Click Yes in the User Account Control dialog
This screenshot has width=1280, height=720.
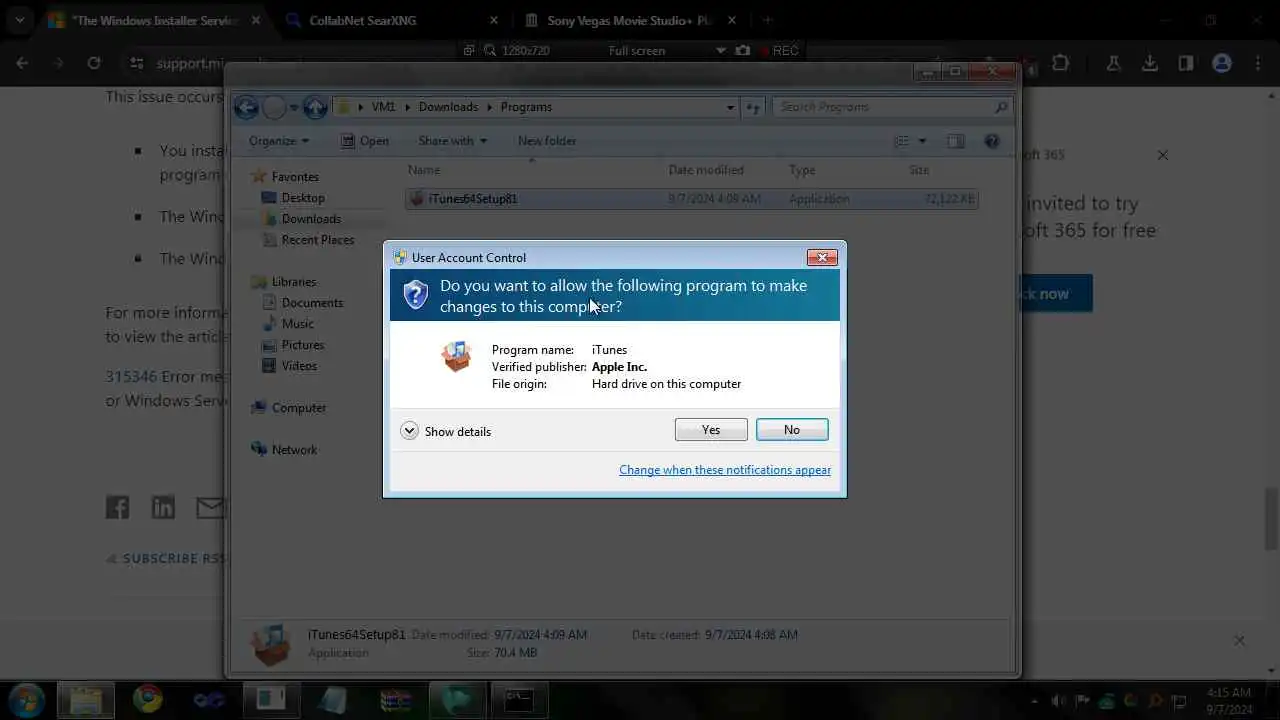pyautogui.click(x=711, y=429)
